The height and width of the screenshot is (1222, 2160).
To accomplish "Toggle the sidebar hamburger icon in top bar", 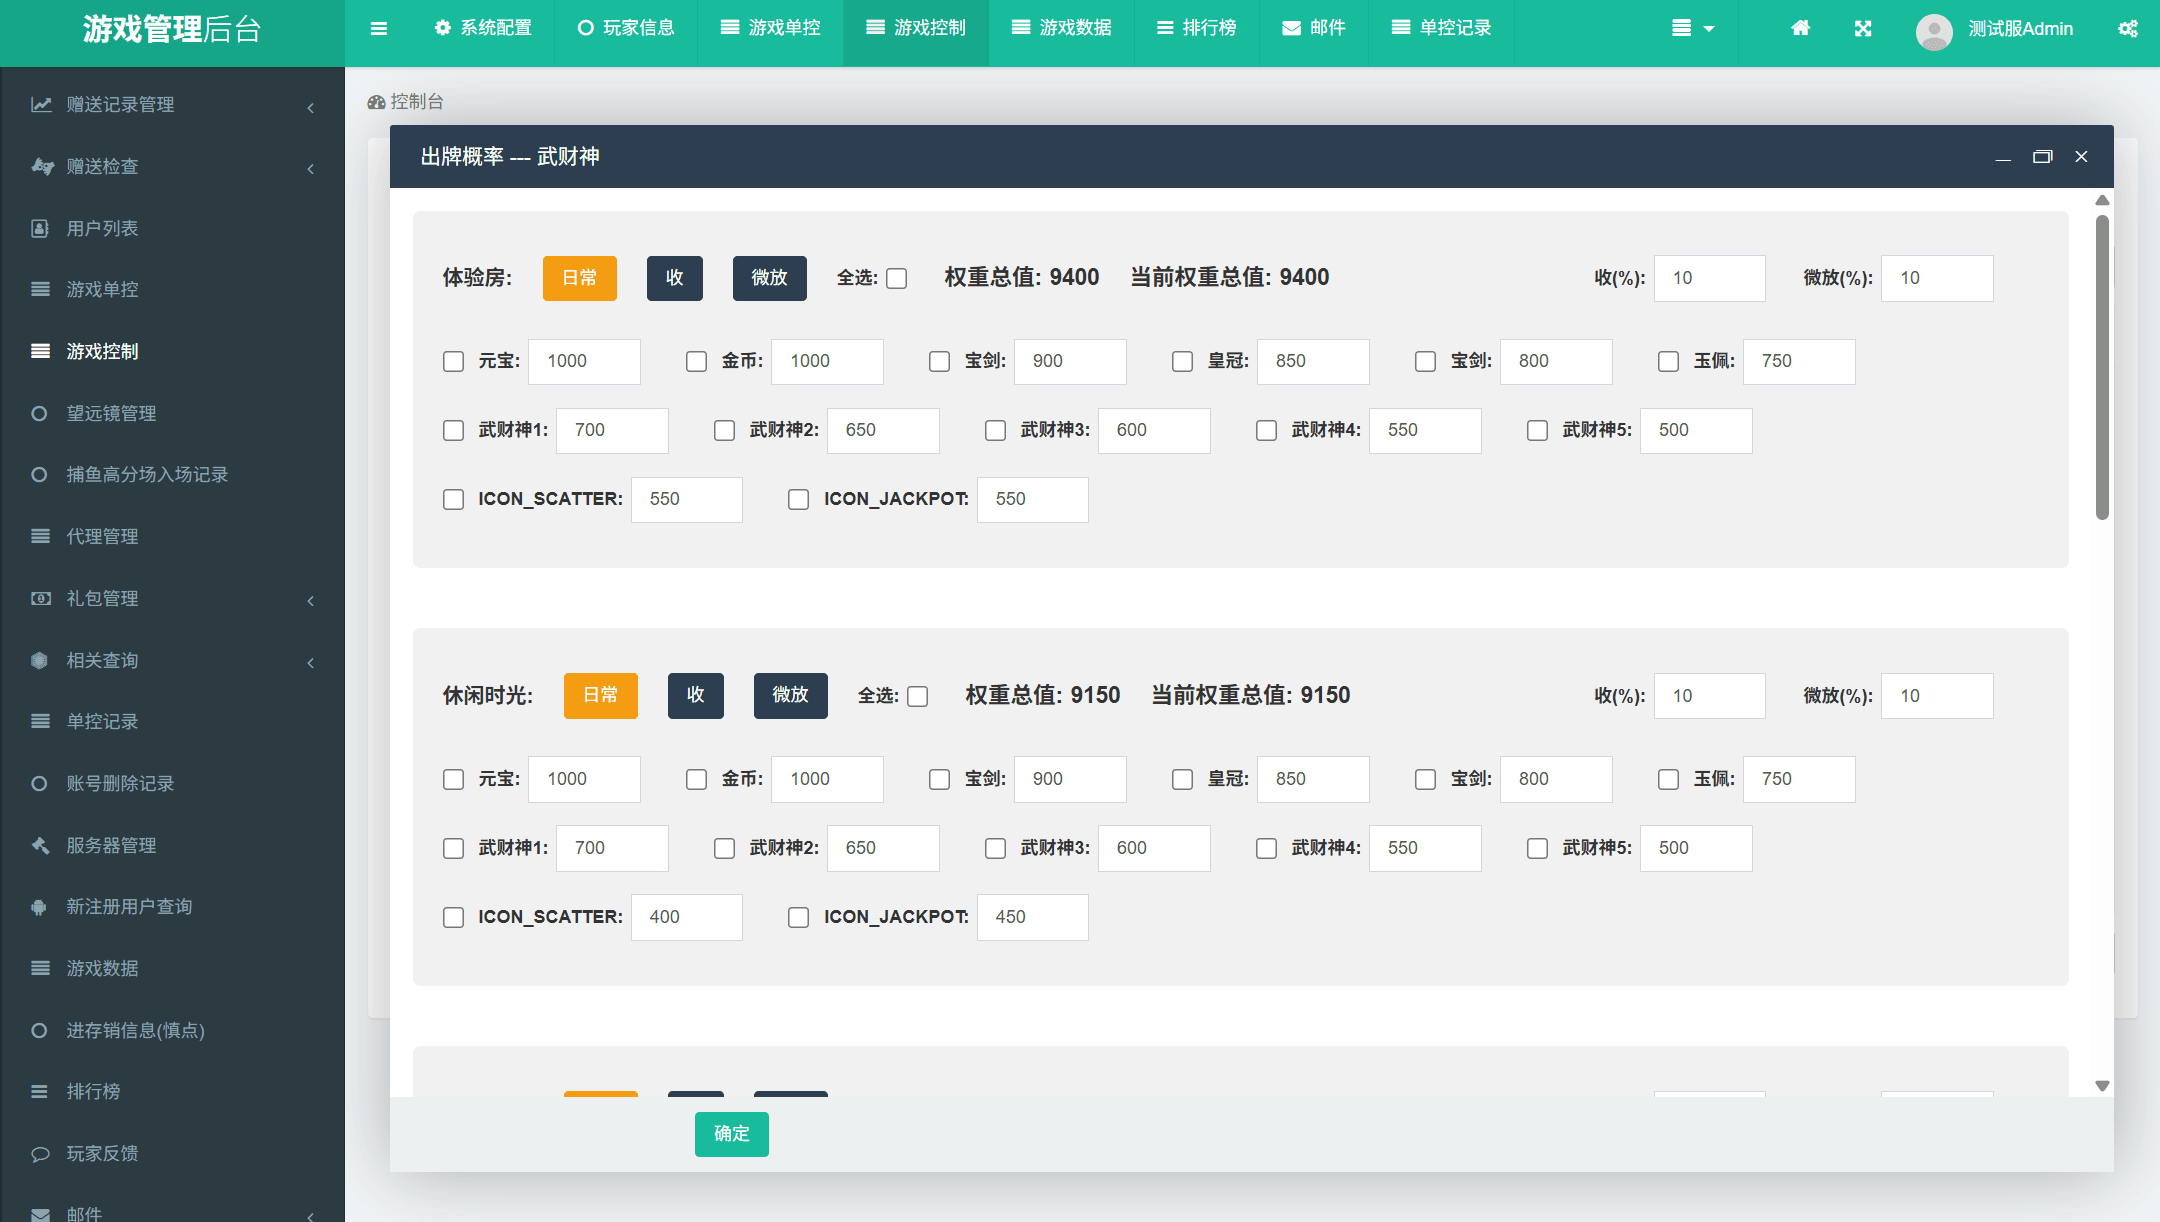I will click(379, 29).
